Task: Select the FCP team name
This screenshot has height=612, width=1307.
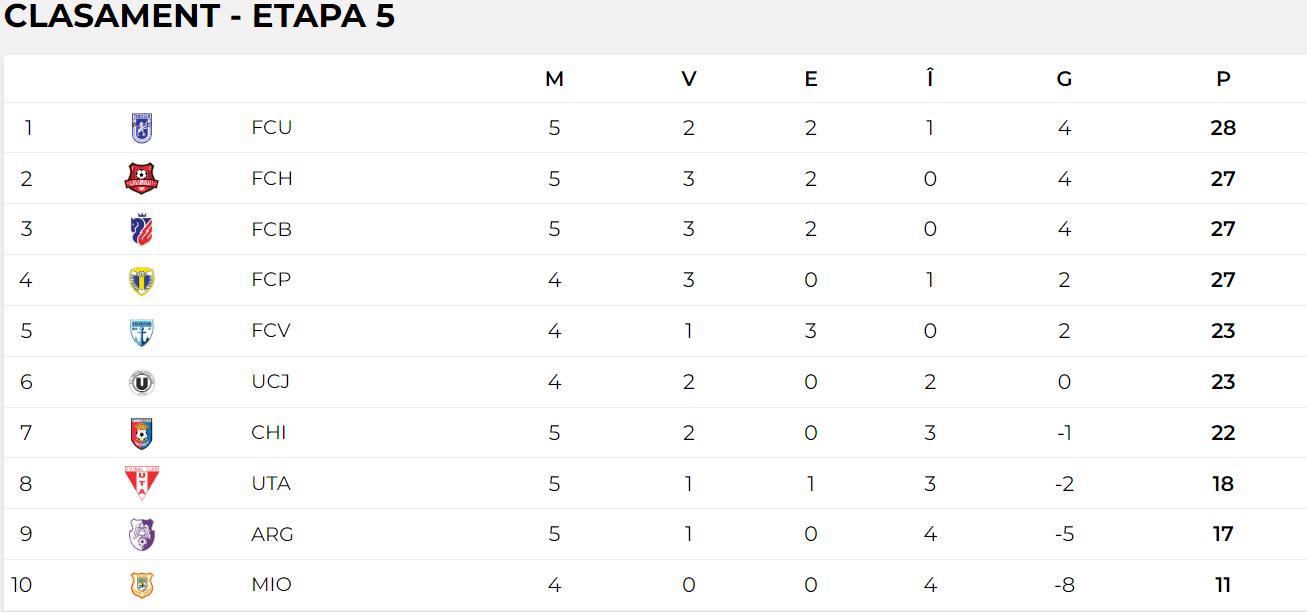Action: [x=271, y=280]
